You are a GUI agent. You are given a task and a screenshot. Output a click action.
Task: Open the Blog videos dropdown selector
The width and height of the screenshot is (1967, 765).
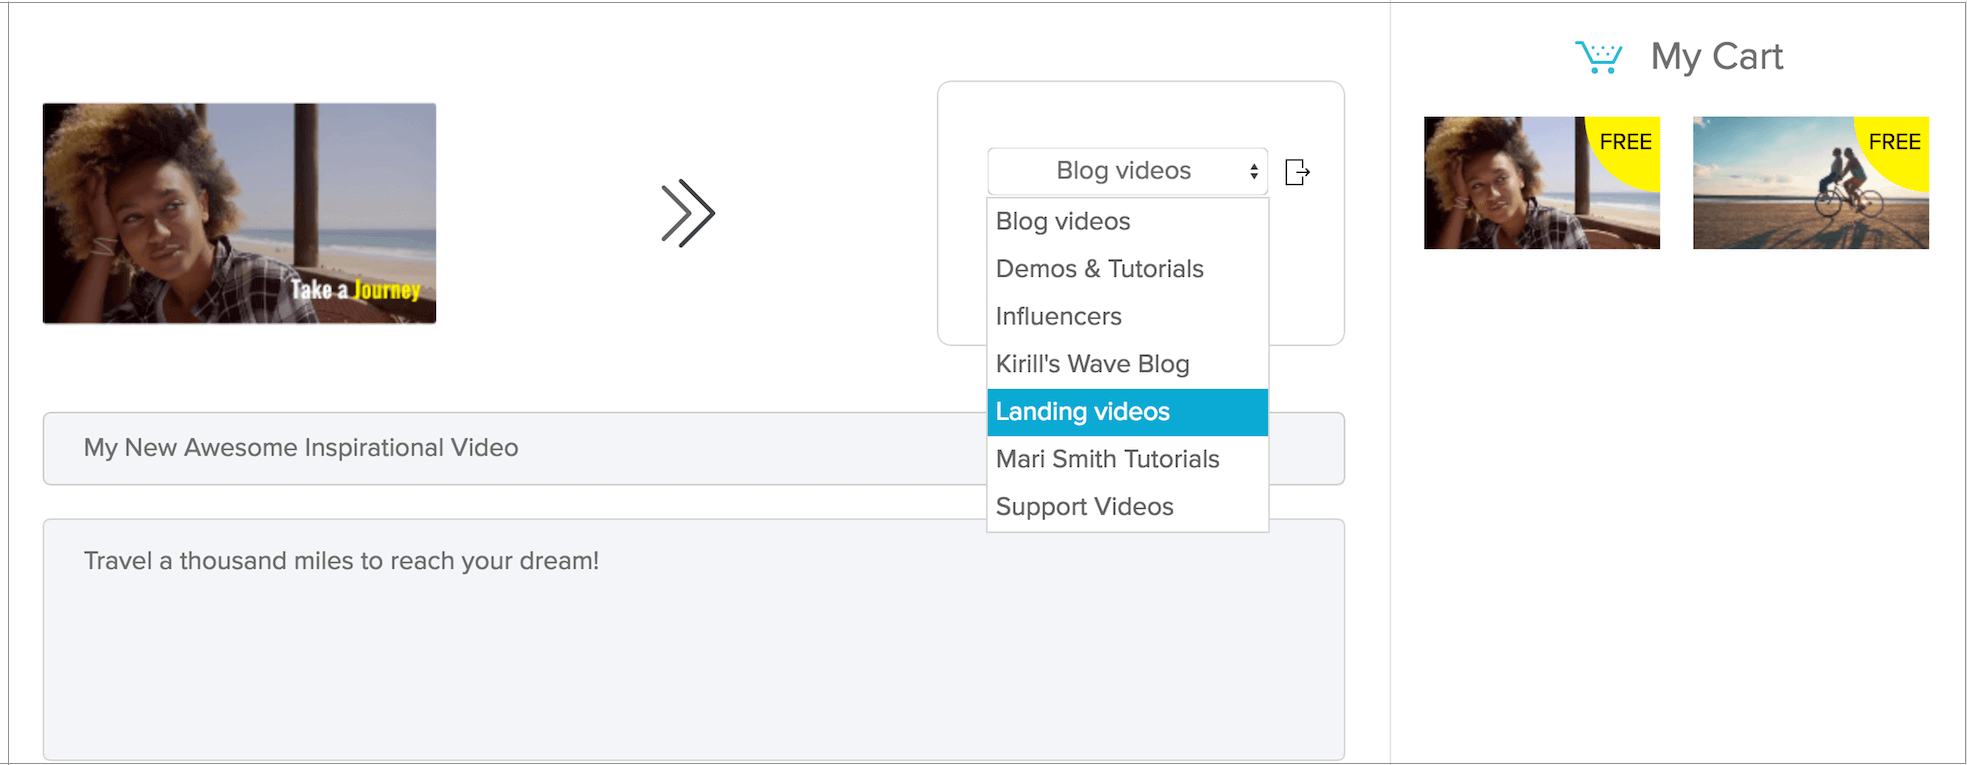(1127, 171)
